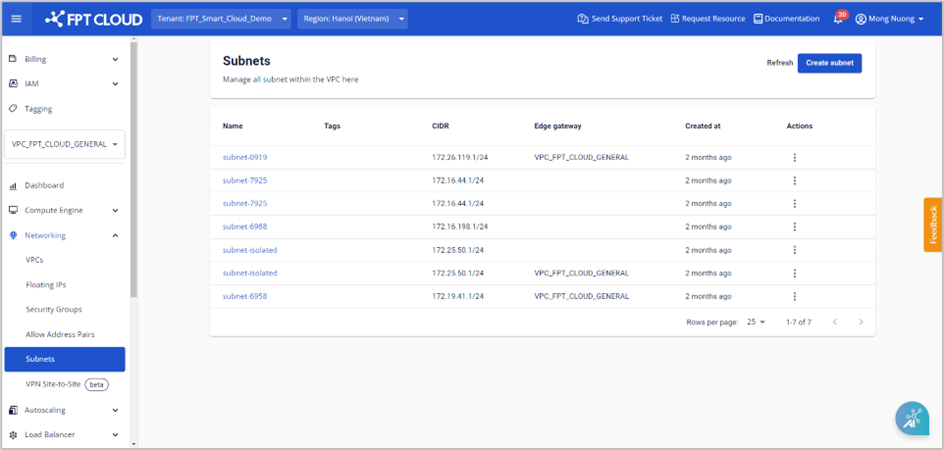Click the Create subnet button

coord(829,63)
